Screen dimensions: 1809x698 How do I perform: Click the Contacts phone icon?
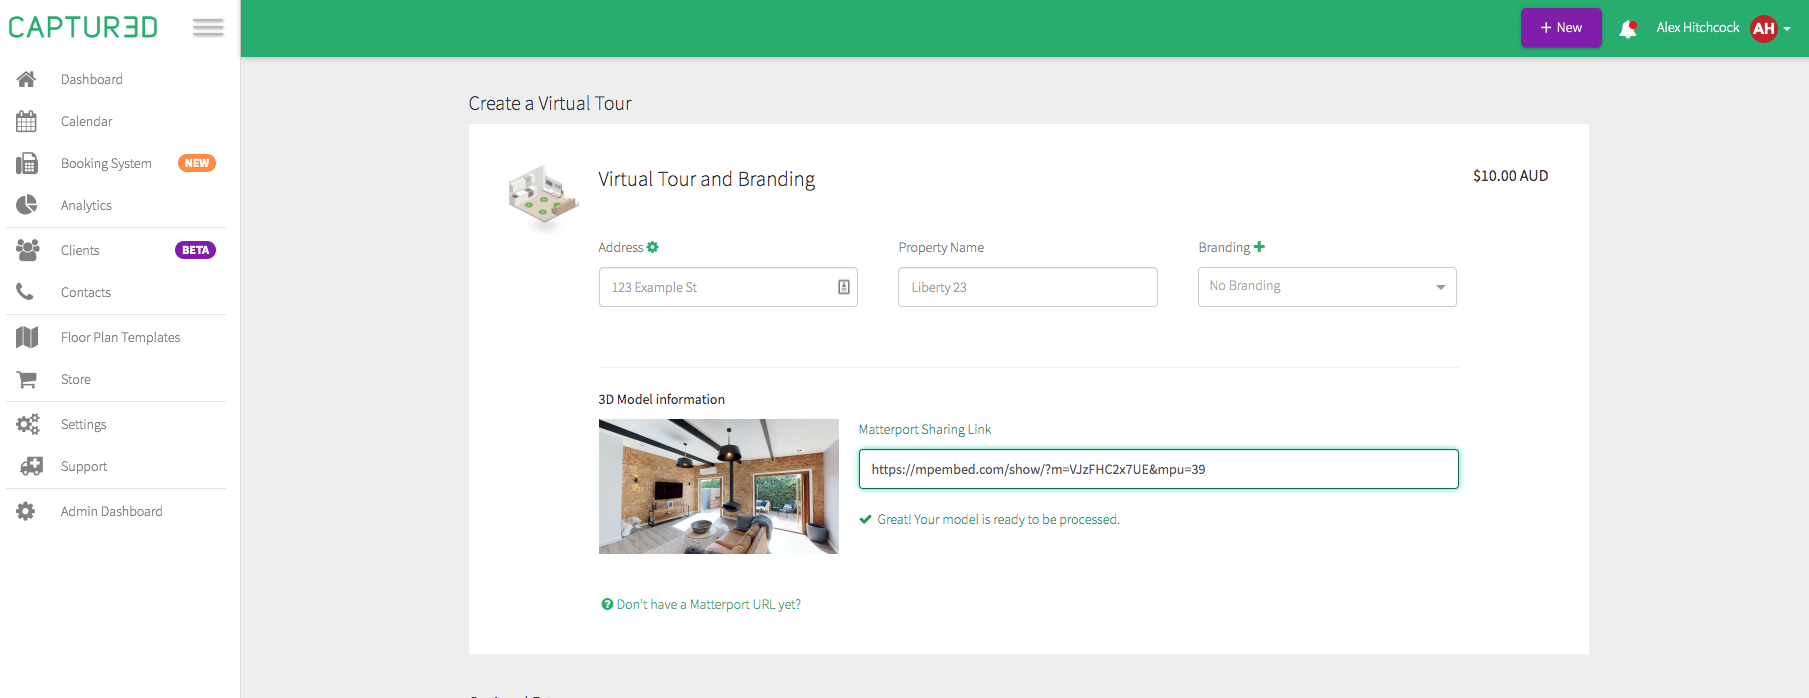(x=25, y=292)
